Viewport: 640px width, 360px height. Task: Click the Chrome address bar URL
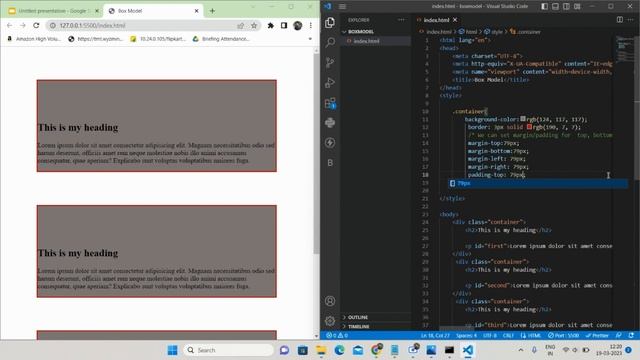tap(93, 25)
